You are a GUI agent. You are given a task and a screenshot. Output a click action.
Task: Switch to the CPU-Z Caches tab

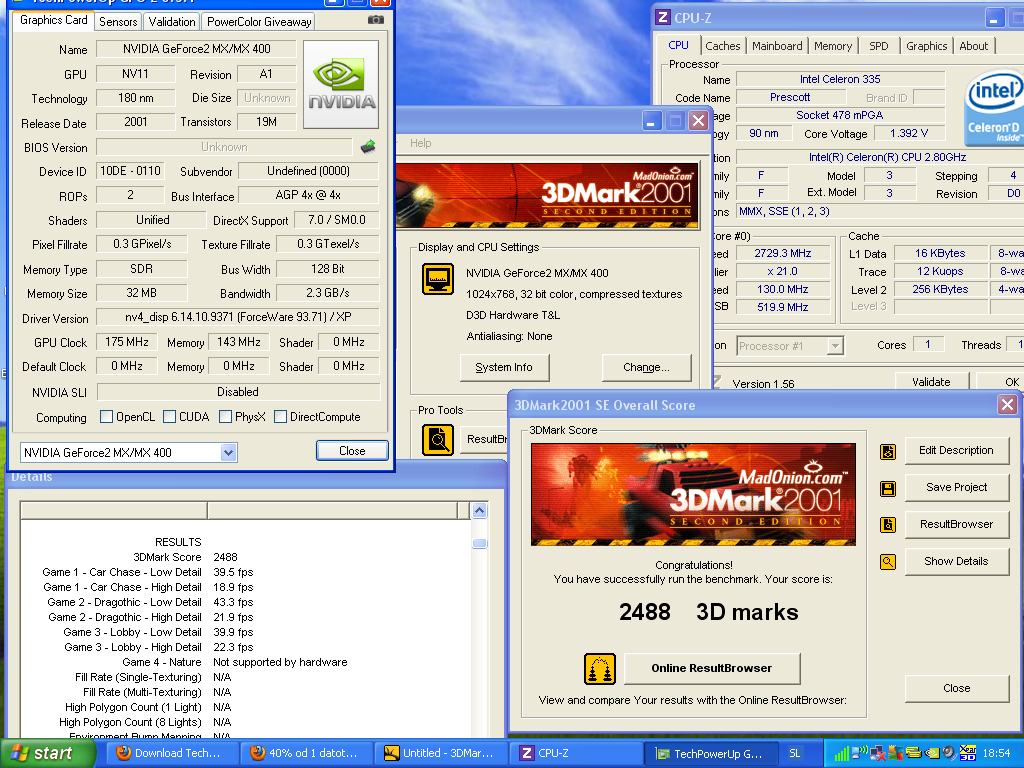(723, 46)
